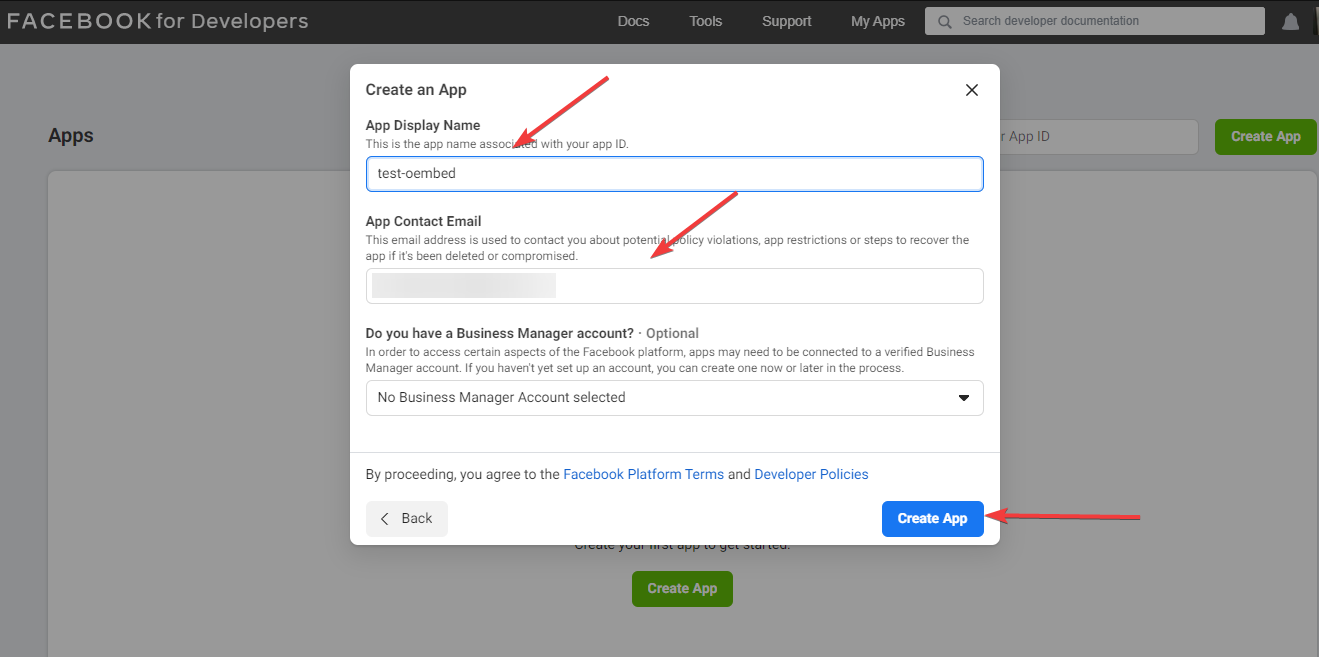Open the notifications bell icon
This screenshot has width=1319, height=657.
pyautogui.click(x=1291, y=22)
